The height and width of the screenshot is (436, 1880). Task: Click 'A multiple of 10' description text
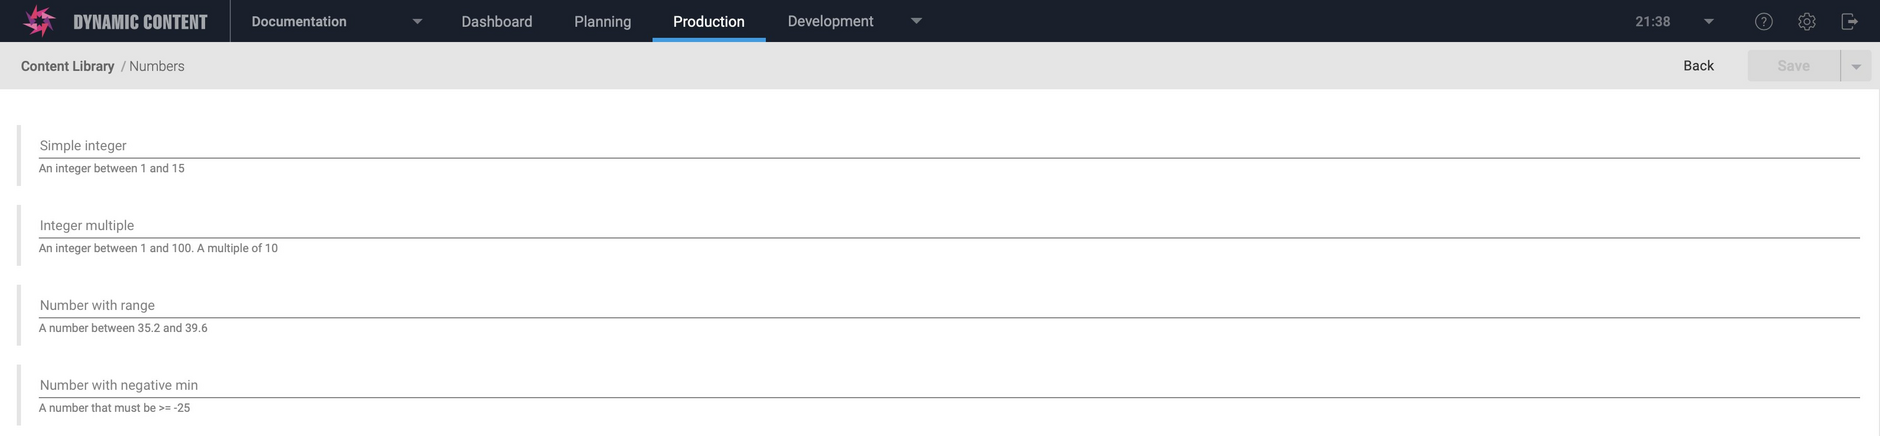click(x=237, y=248)
